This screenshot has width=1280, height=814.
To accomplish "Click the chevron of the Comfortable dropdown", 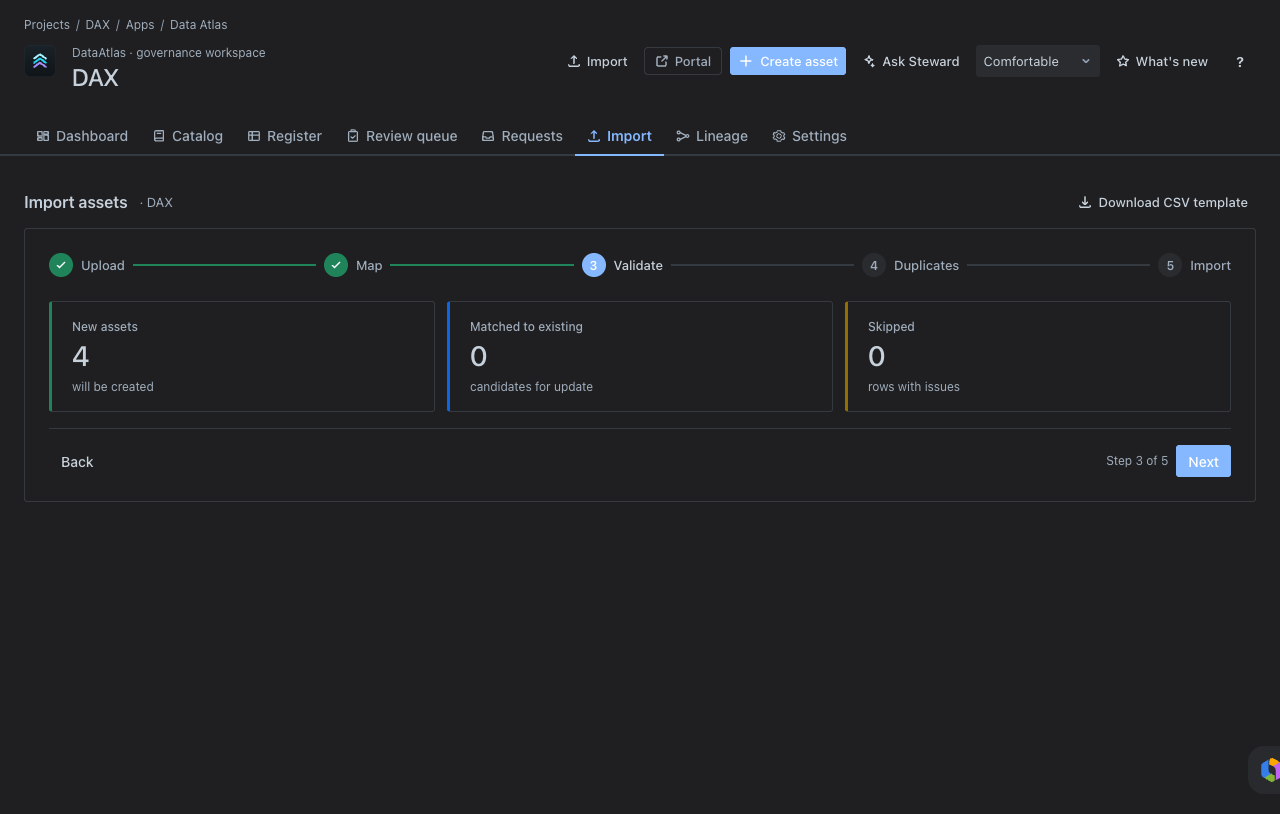I will [x=1086, y=61].
